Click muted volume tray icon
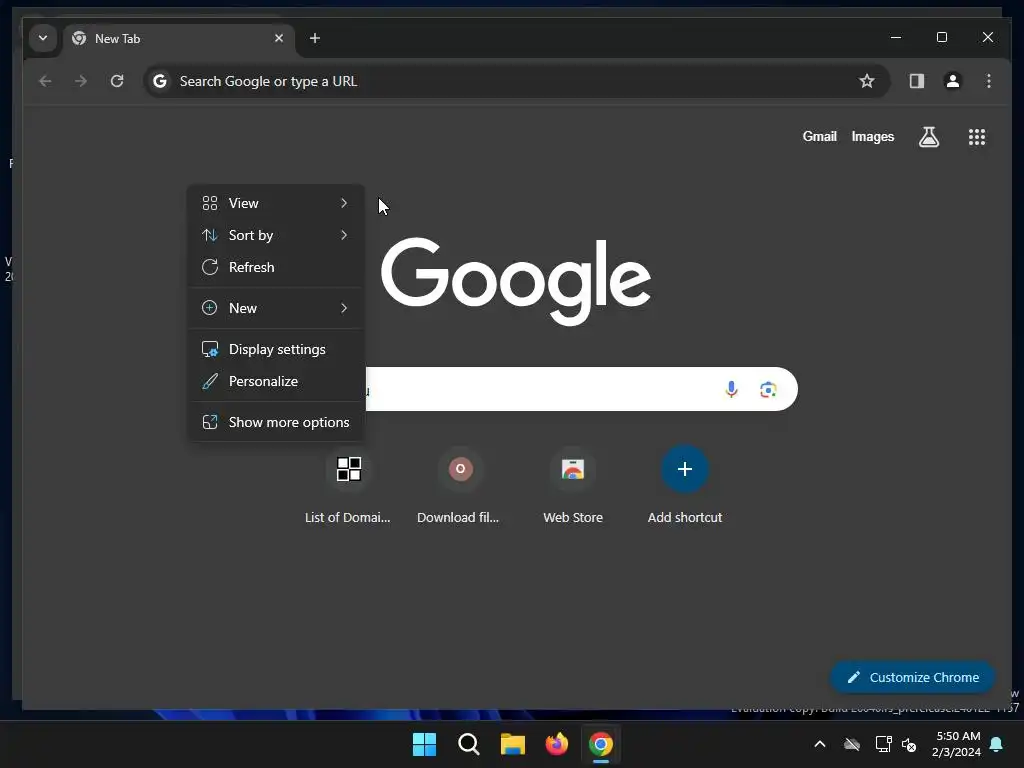The image size is (1024, 768). click(909, 744)
